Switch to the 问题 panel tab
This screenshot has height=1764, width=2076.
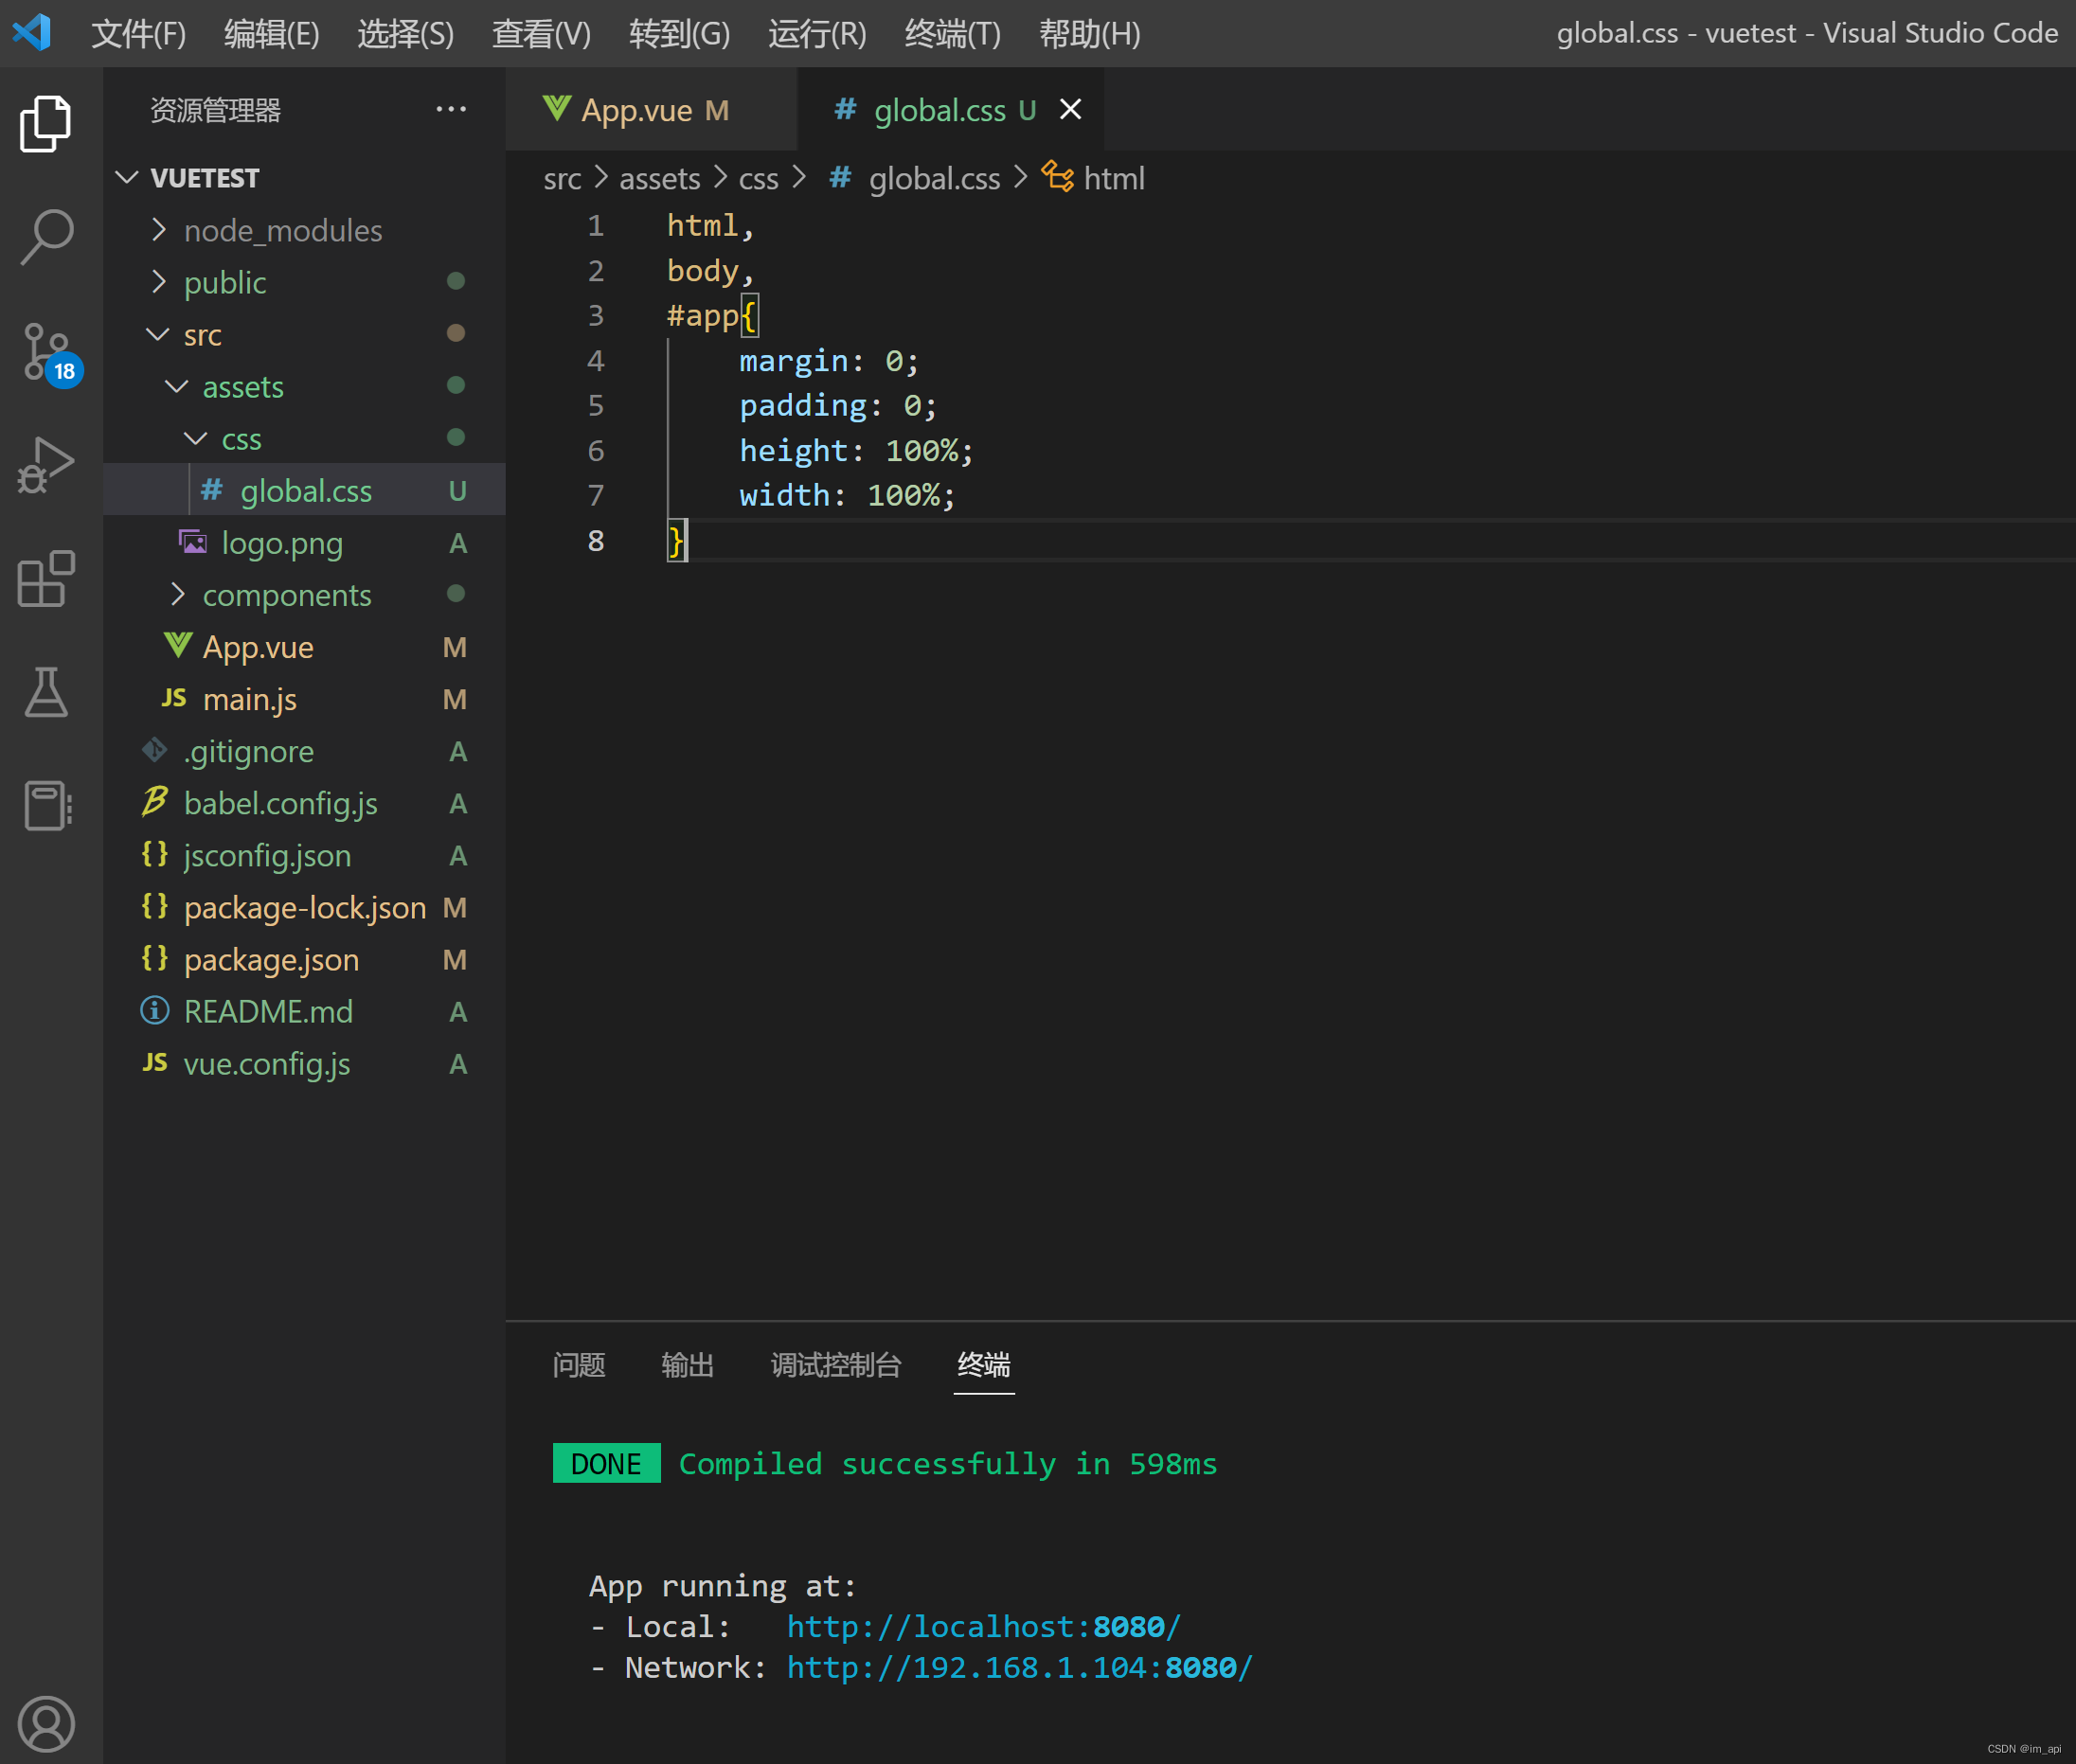(x=578, y=1365)
